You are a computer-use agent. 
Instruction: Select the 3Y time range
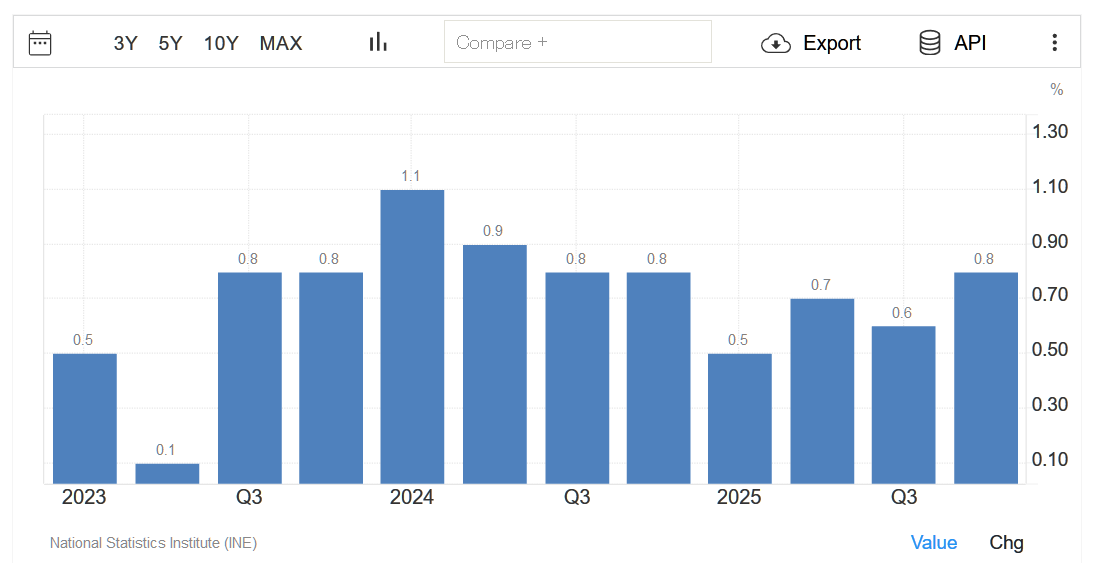click(x=126, y=43)
